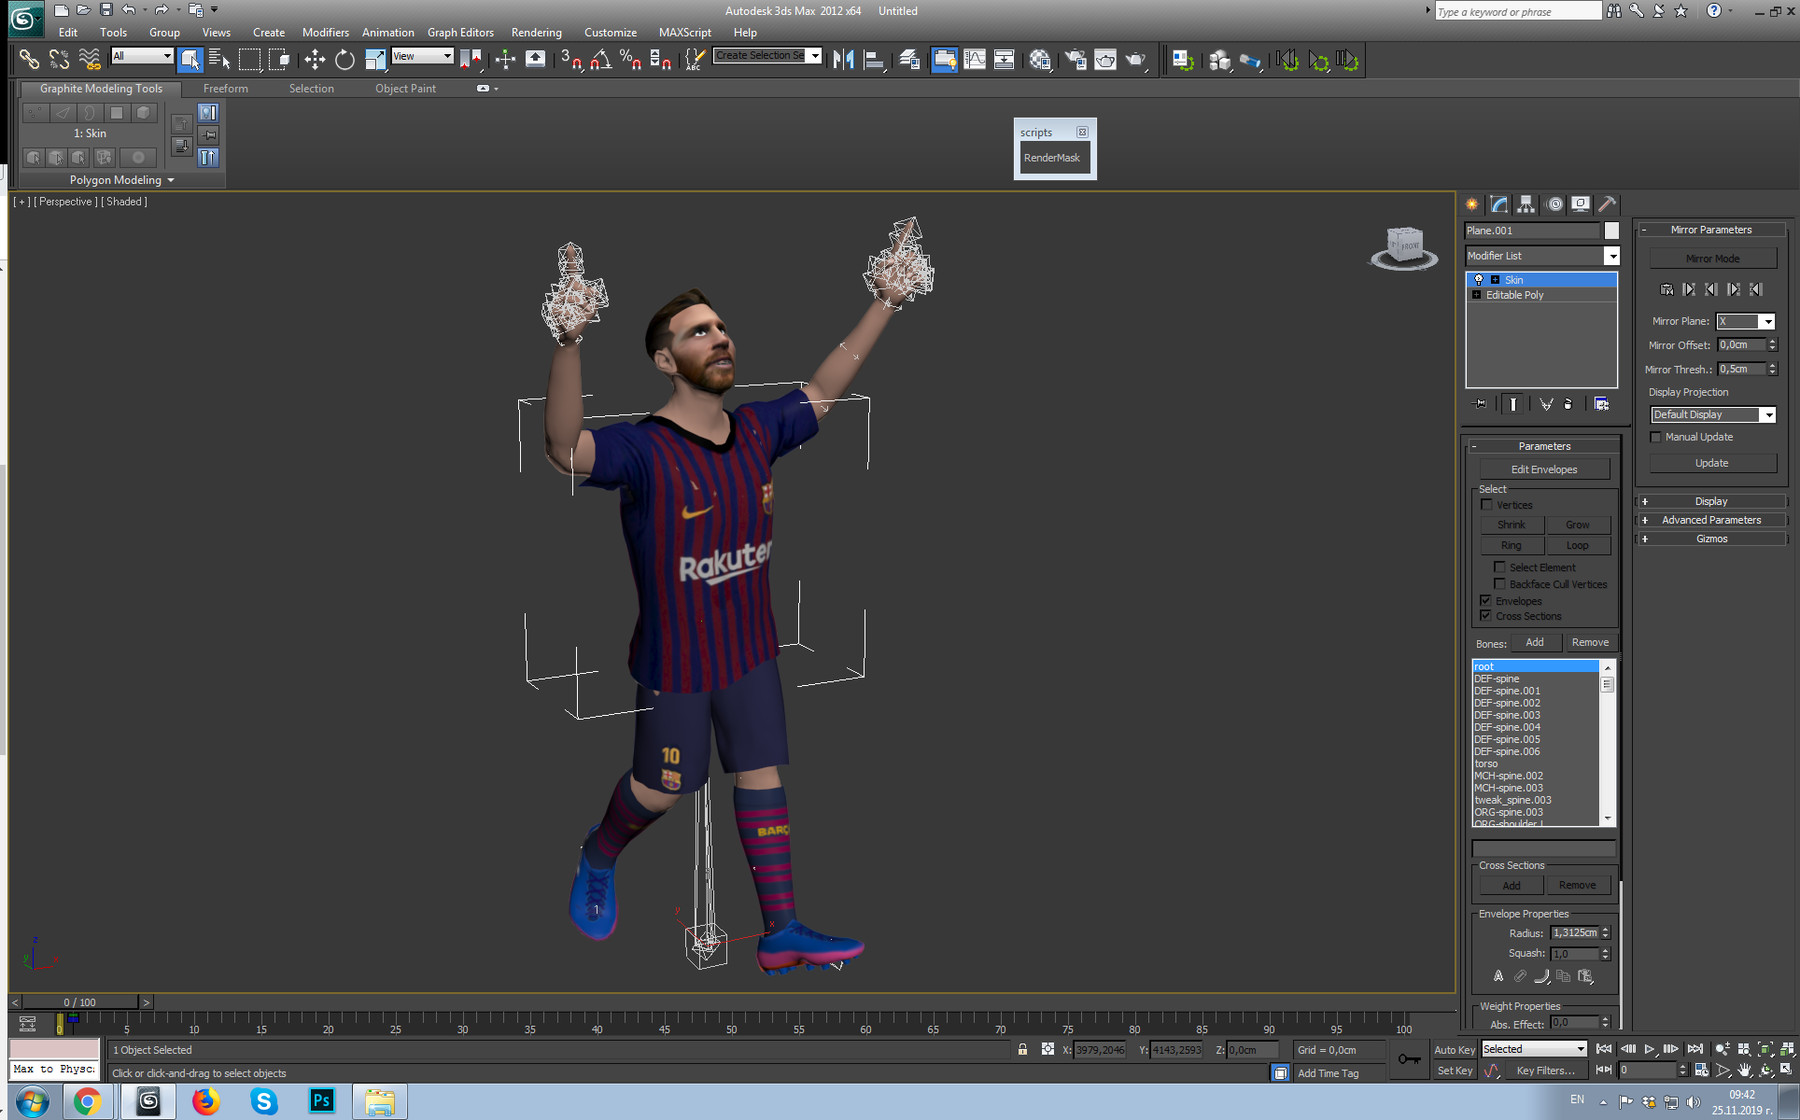Viewport: 1800px width, 1120px height.
Task: Change Mirror Plane from X dropdown
Action: click(1767, 321)
